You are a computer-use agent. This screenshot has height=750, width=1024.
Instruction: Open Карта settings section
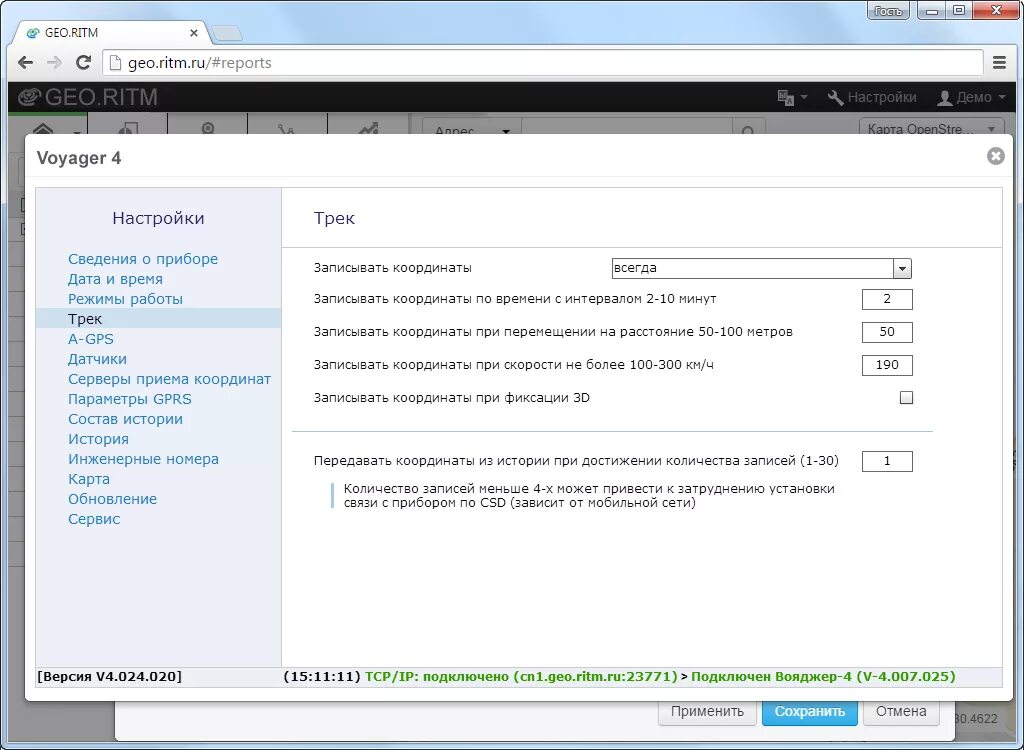pos(89,479)
